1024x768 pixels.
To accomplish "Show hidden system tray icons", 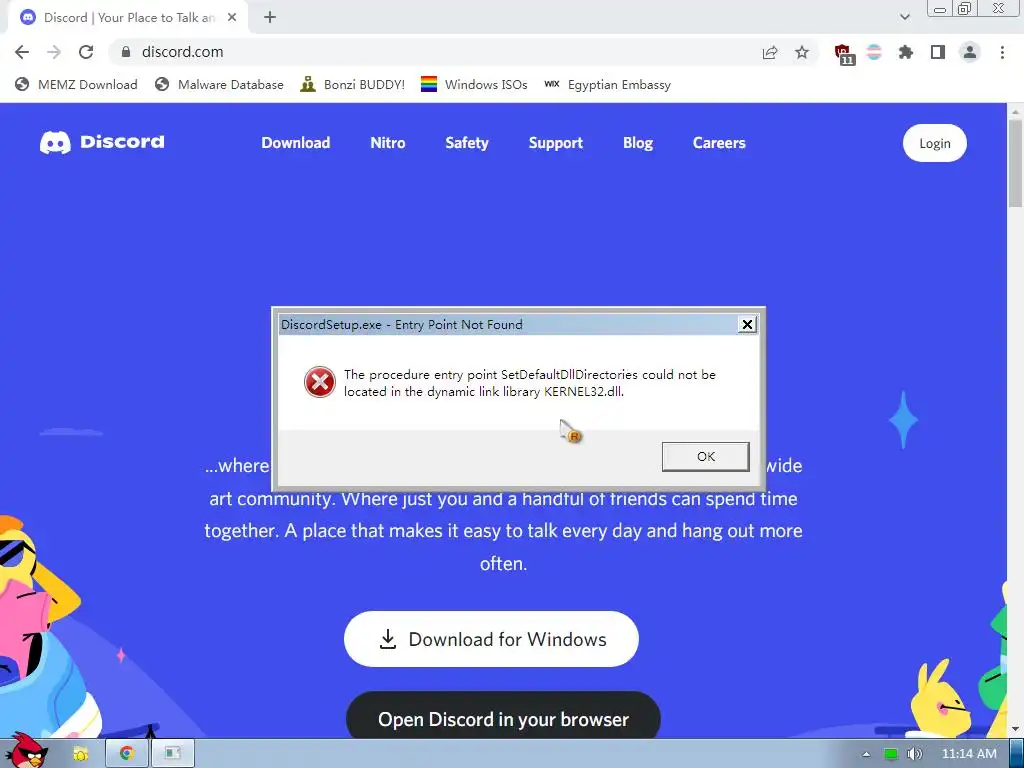I will click(x=866, y=754).
